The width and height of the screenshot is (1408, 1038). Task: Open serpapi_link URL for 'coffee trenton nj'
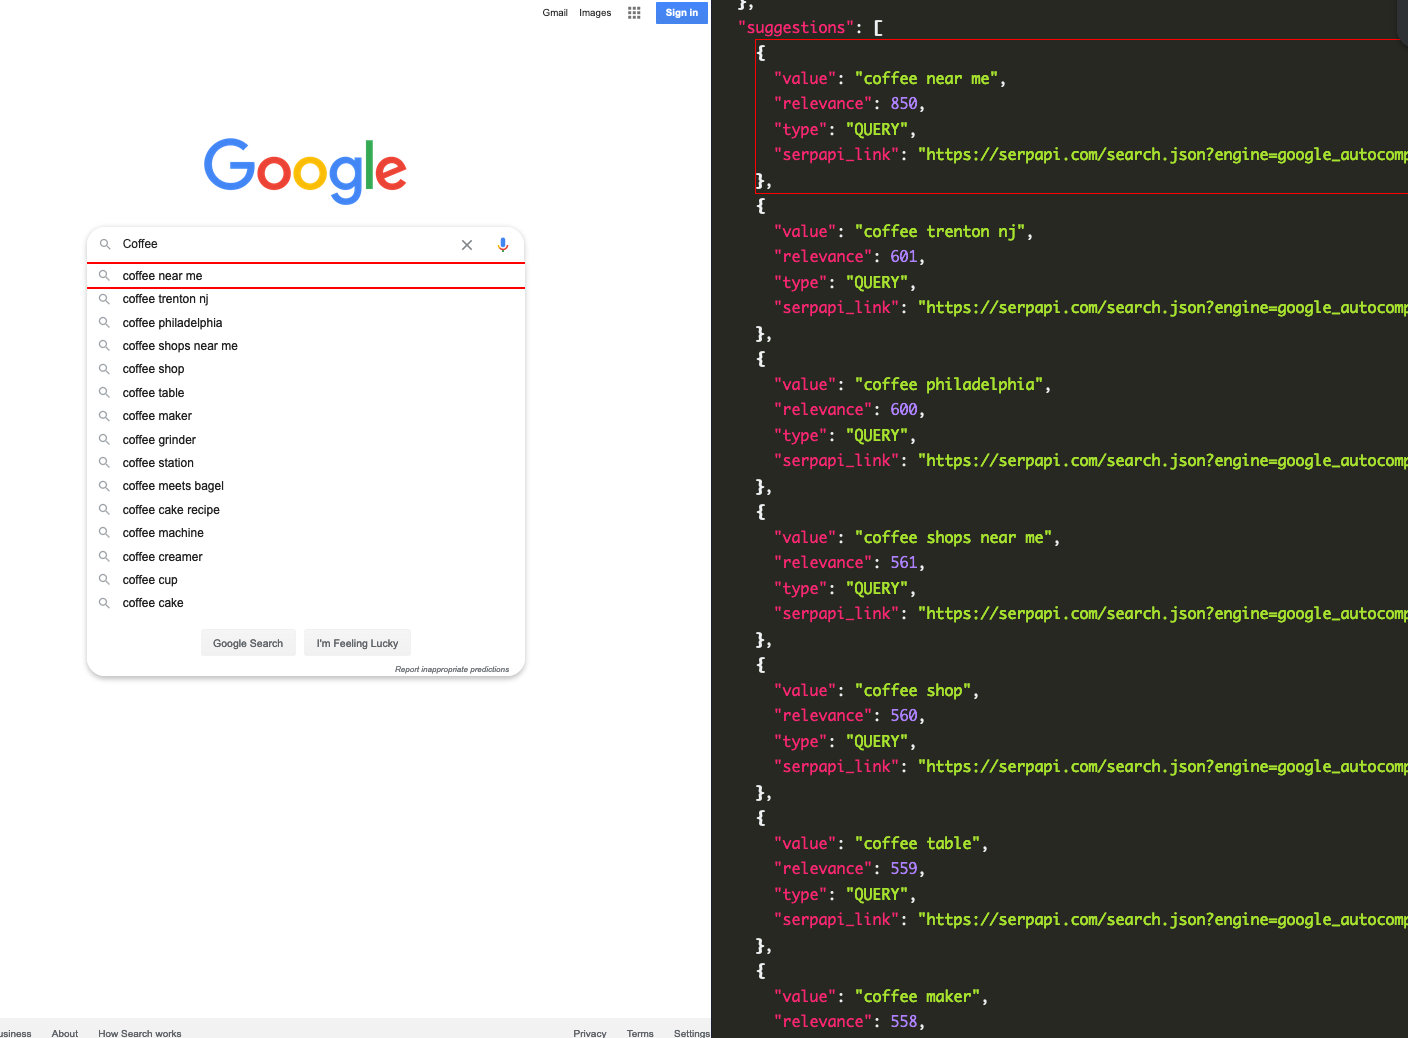1163,308
